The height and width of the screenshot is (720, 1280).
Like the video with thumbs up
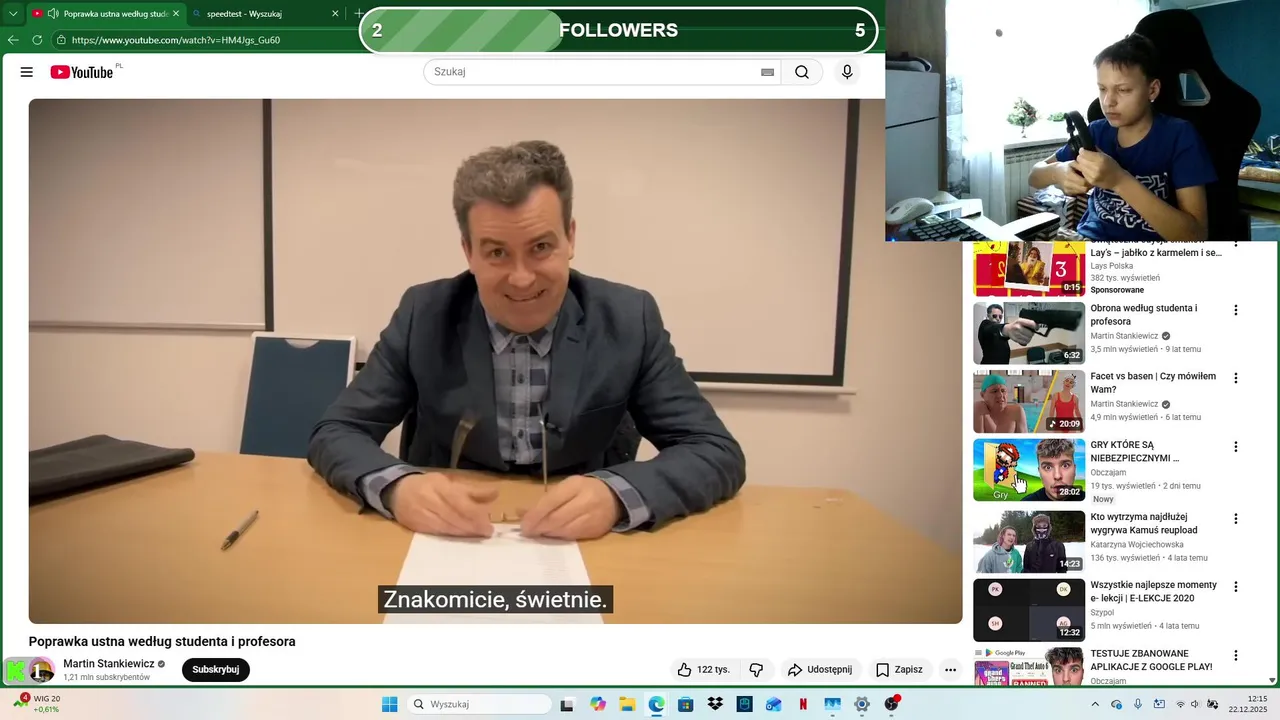[704, 670]
